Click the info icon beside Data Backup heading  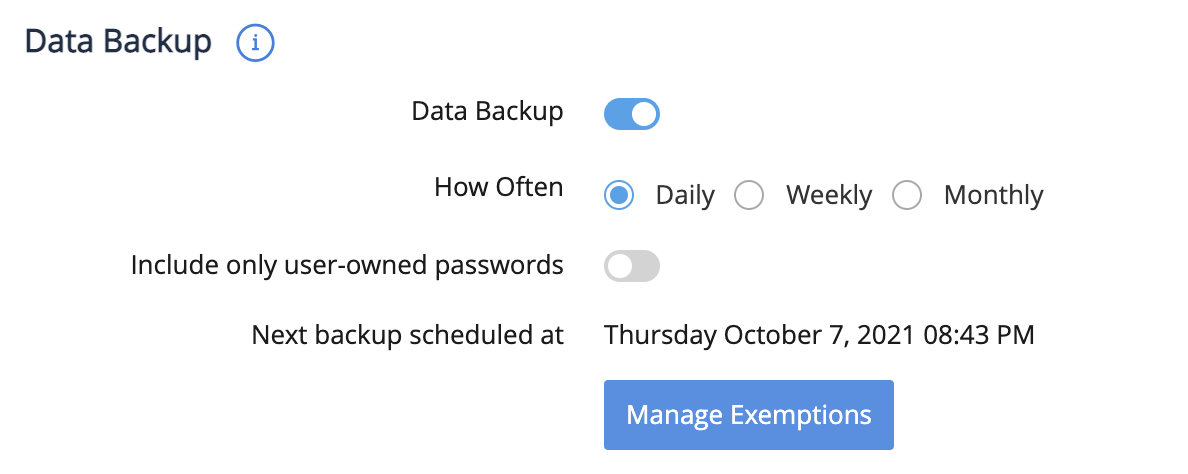tap(255, 43)
